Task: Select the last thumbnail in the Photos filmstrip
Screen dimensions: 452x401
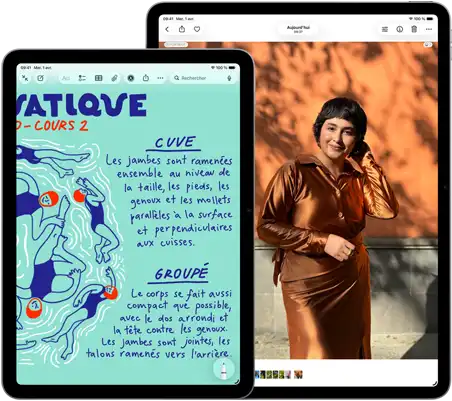Action: (298, 375)
